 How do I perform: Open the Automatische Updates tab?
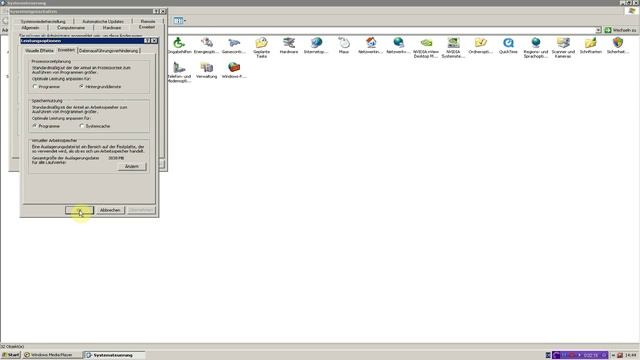click(x=103, y=21)
